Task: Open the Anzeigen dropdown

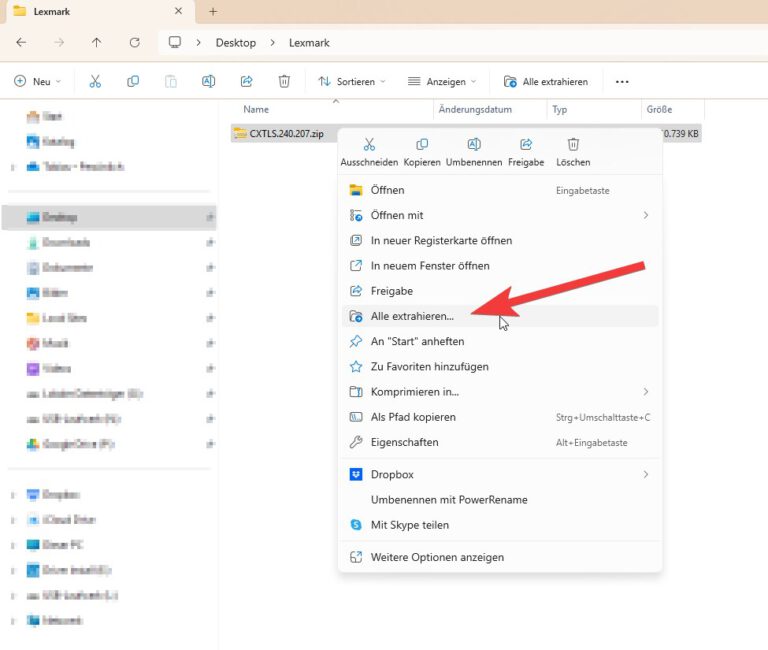Action: [x=442, y=81]
